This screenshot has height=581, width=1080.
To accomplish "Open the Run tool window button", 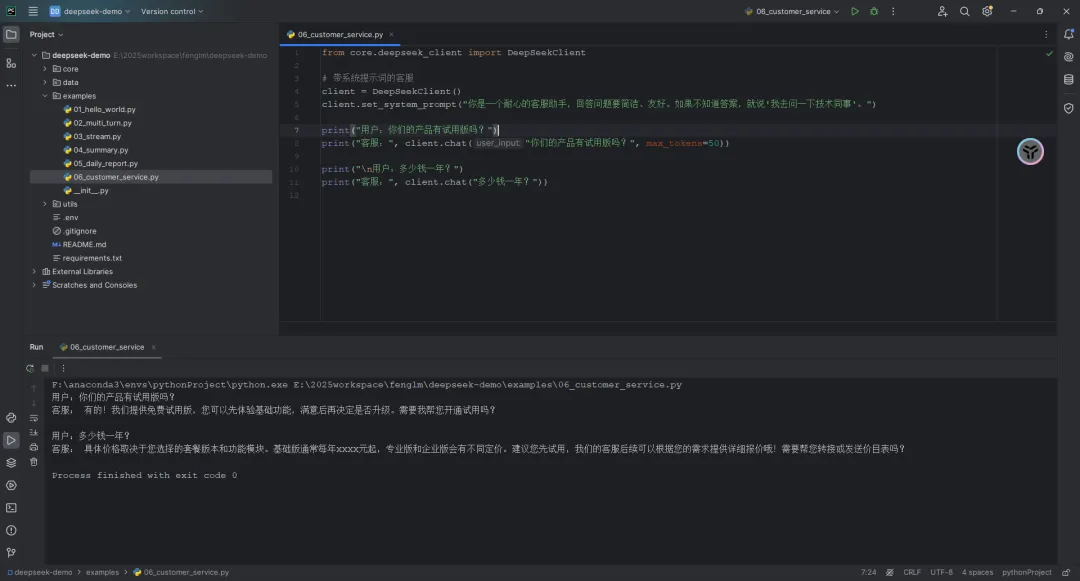I will tap(11, 440).
